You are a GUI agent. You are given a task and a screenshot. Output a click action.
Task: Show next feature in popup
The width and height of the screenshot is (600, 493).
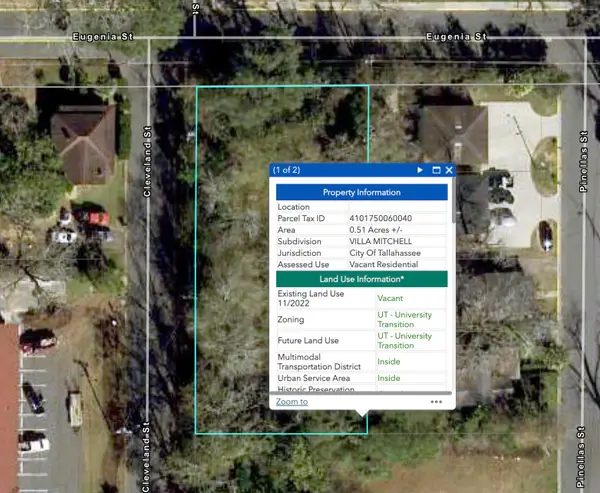point(420,170)
